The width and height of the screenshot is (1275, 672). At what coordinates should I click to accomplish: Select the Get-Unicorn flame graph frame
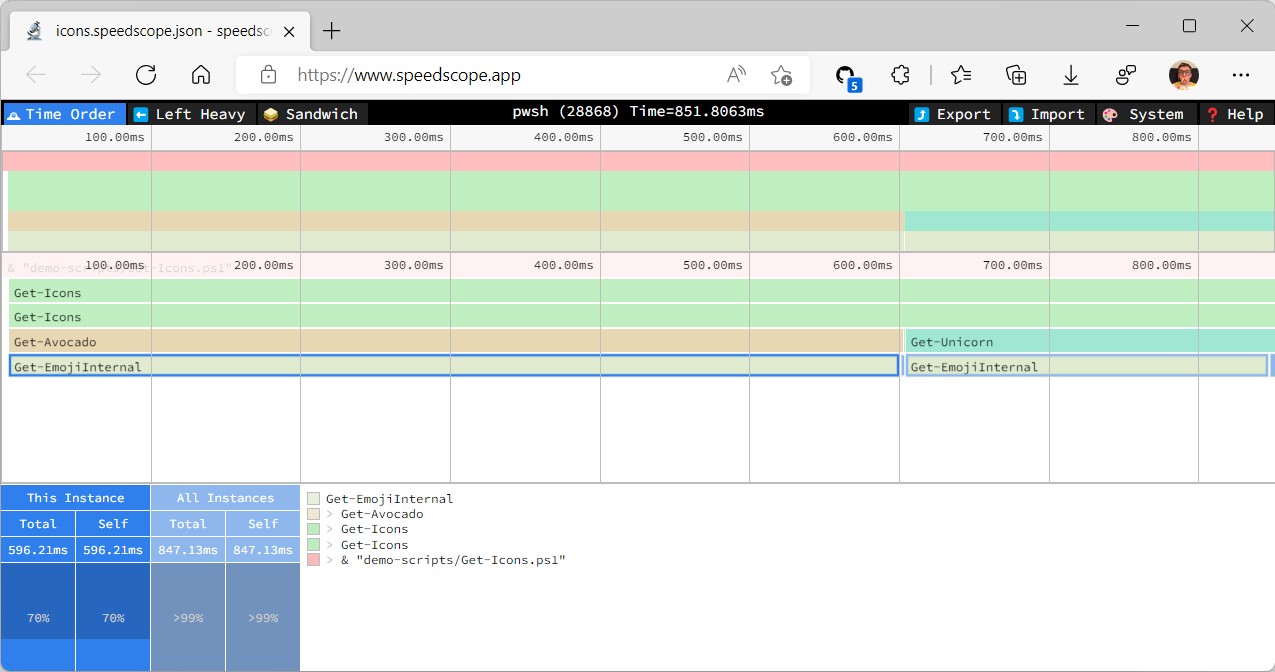pyautogui.click(x=1090, y=342)
